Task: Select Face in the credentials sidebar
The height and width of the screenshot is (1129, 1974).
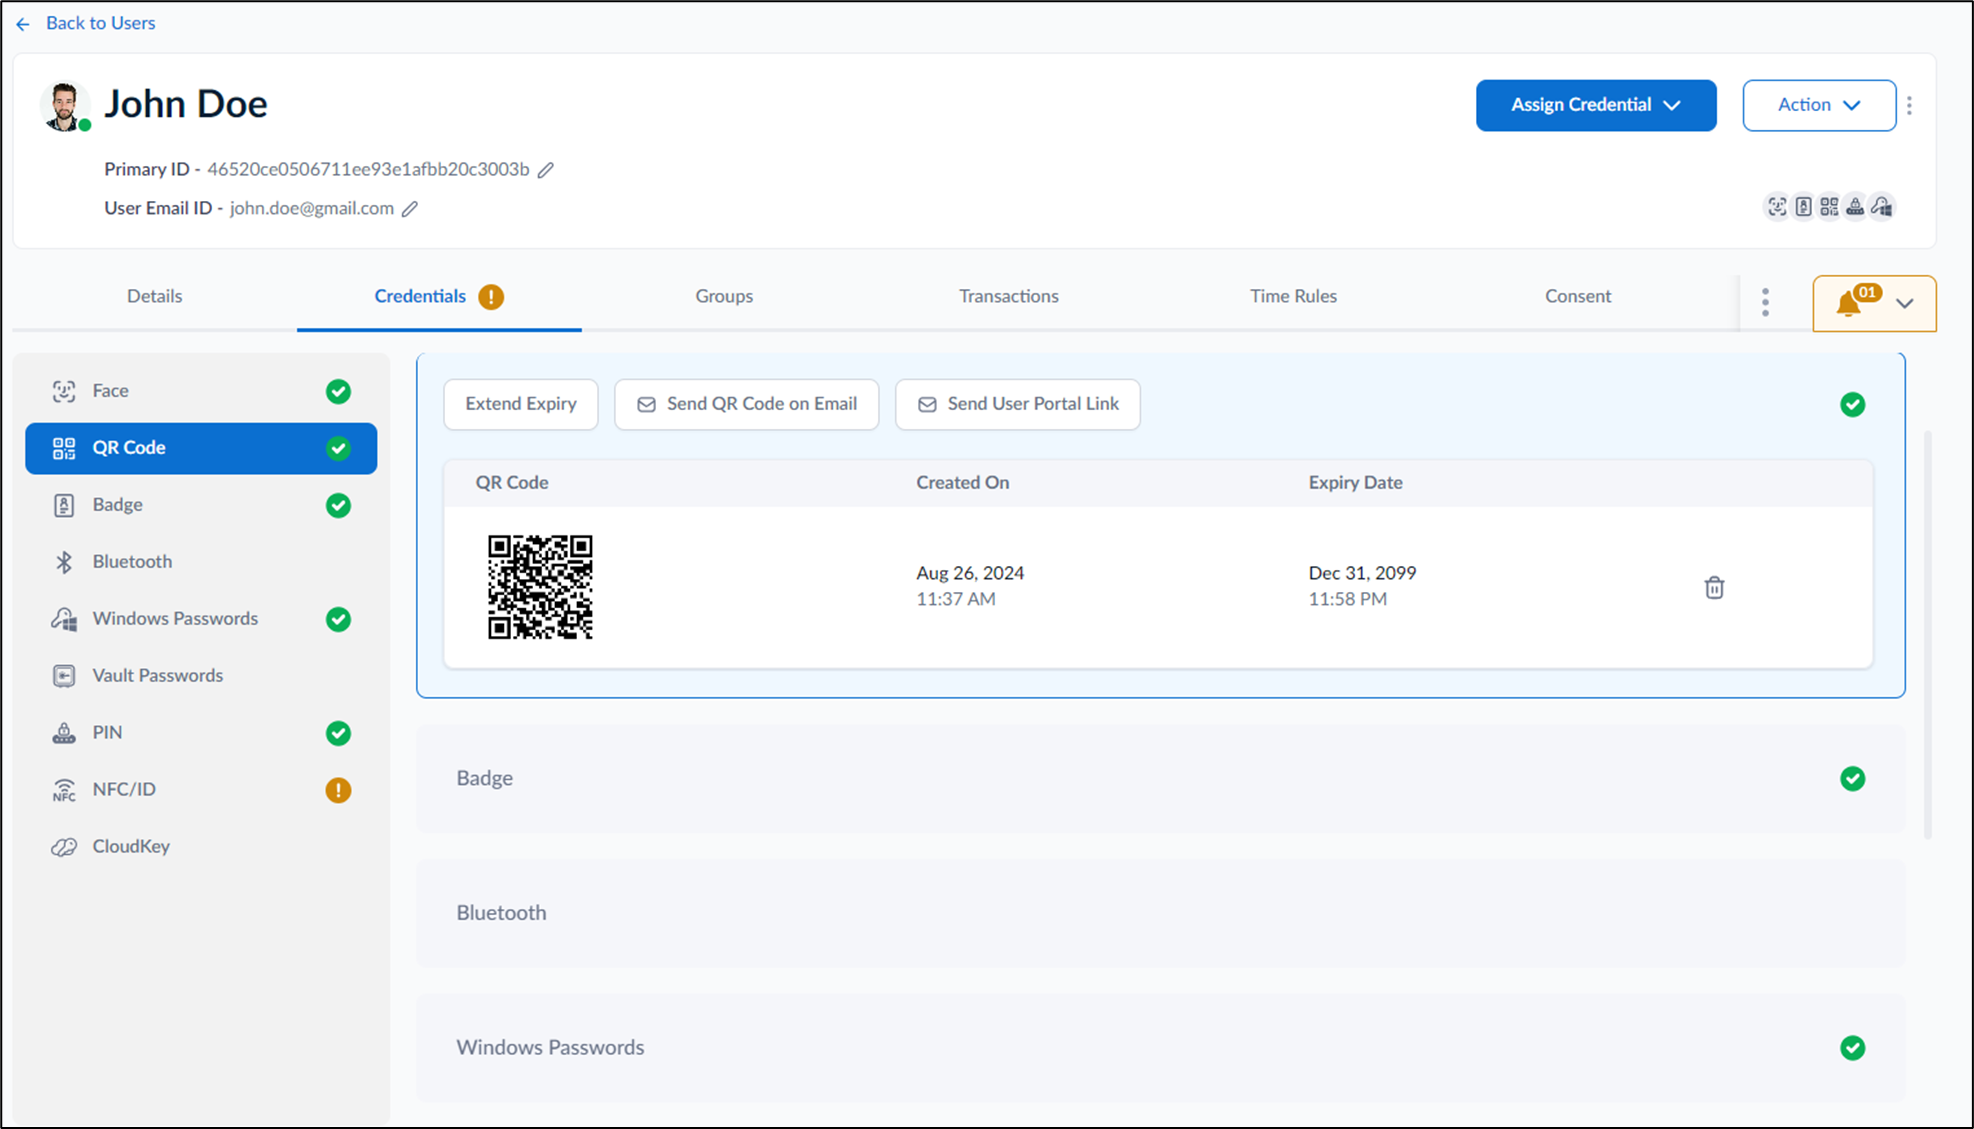Action: (201, 391)
